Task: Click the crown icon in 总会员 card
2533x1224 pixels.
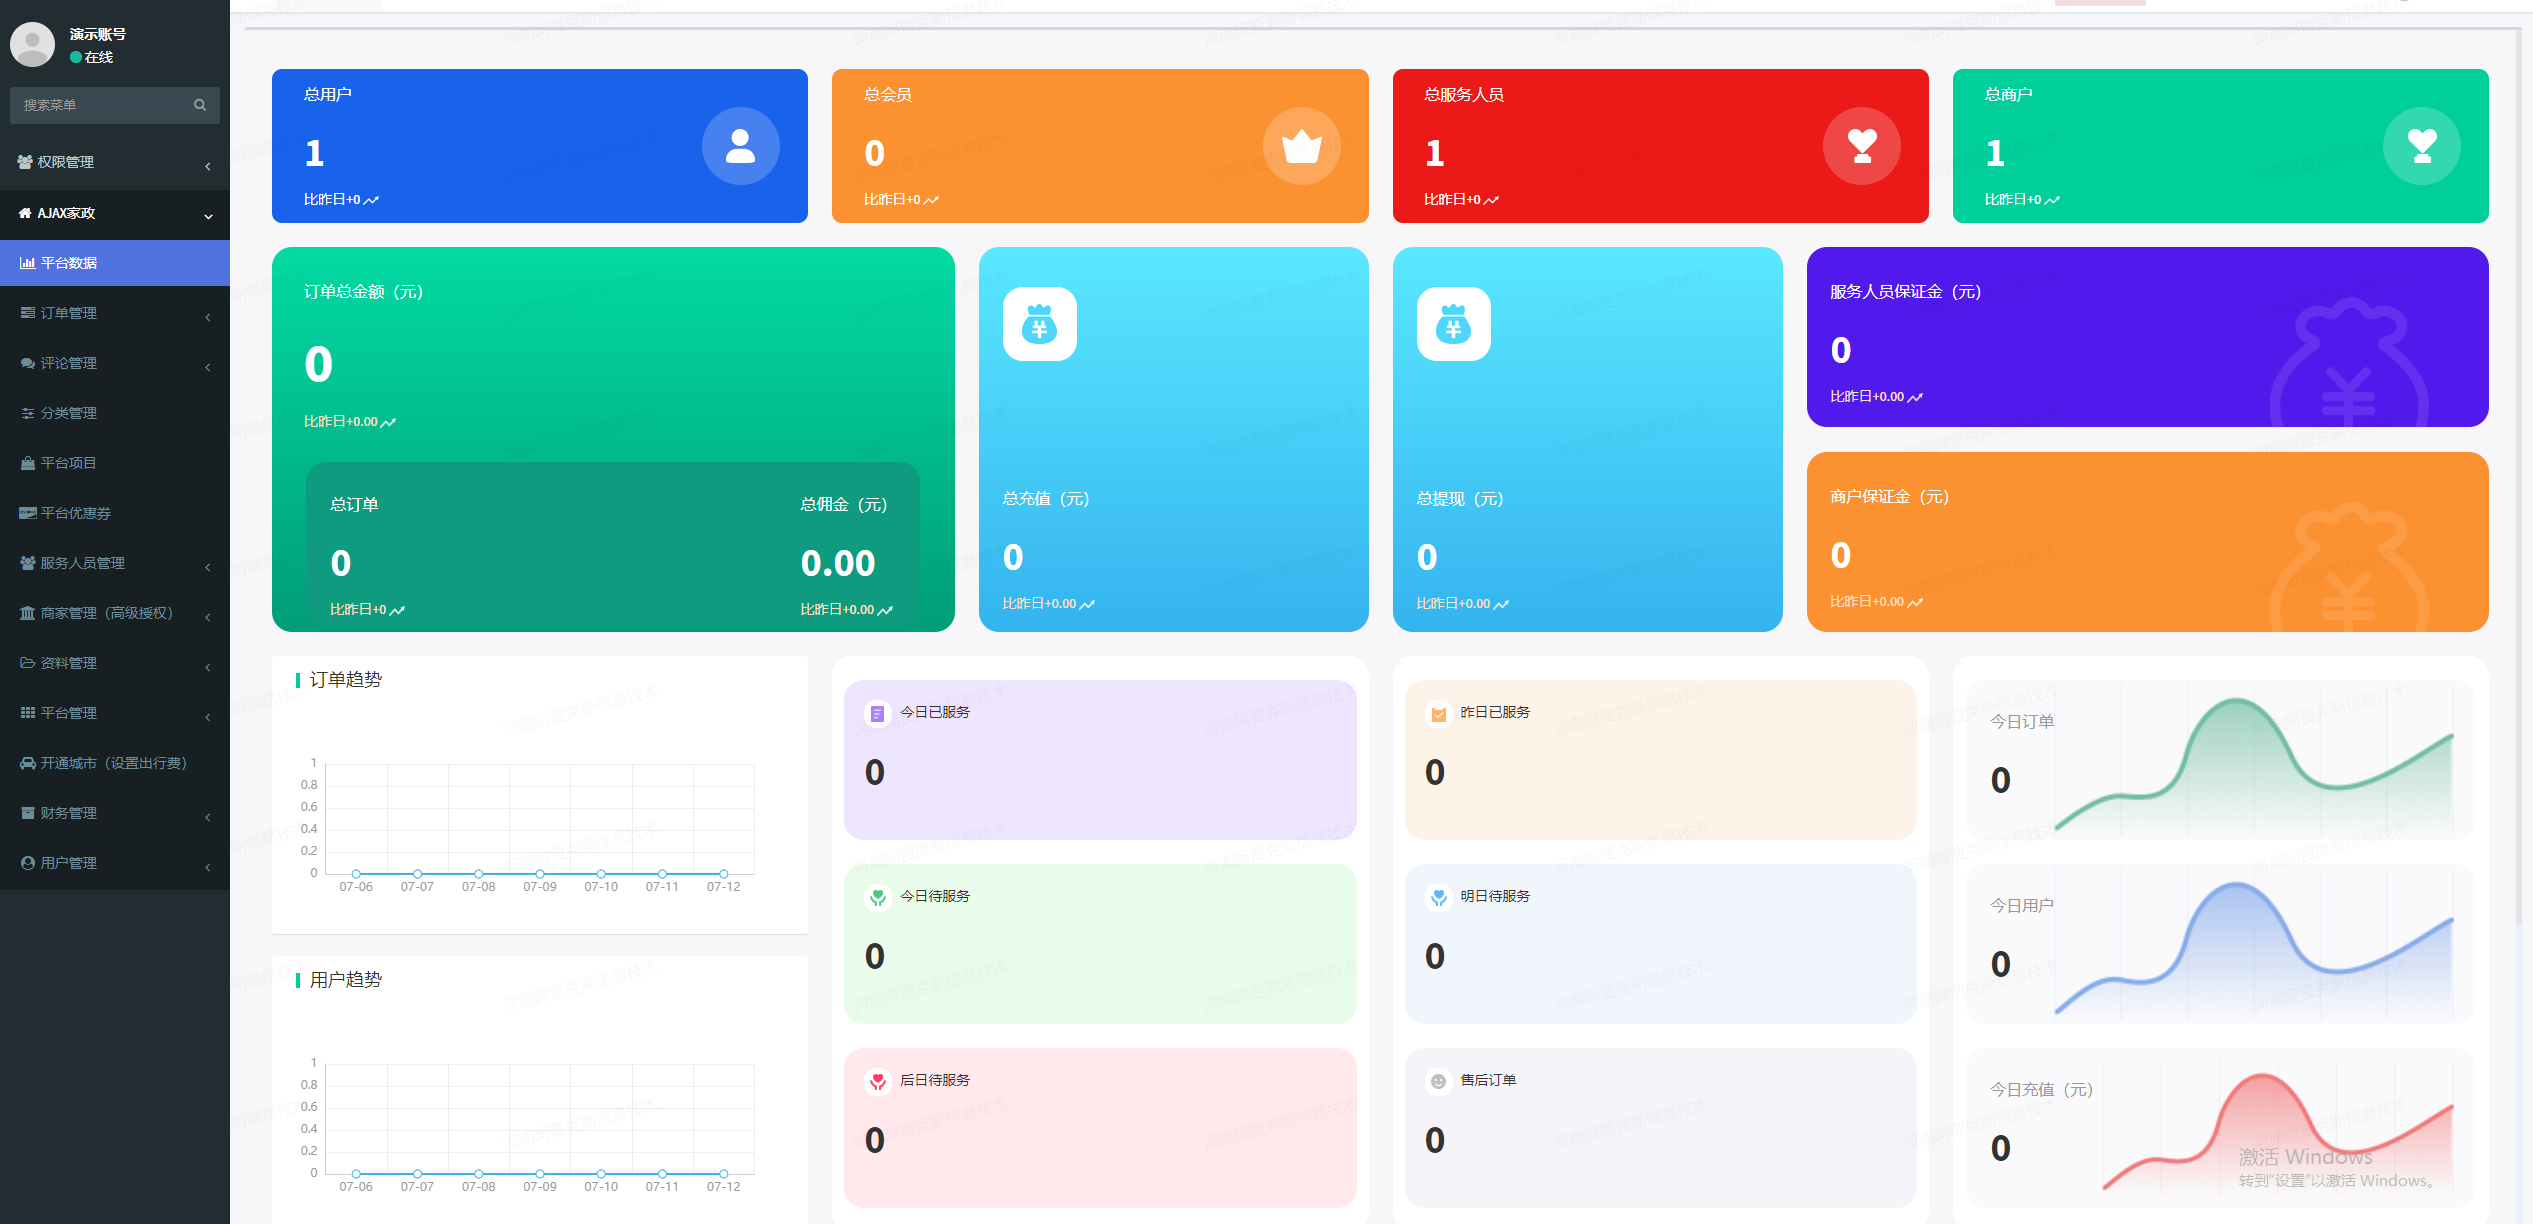Action: [1301, 146]
